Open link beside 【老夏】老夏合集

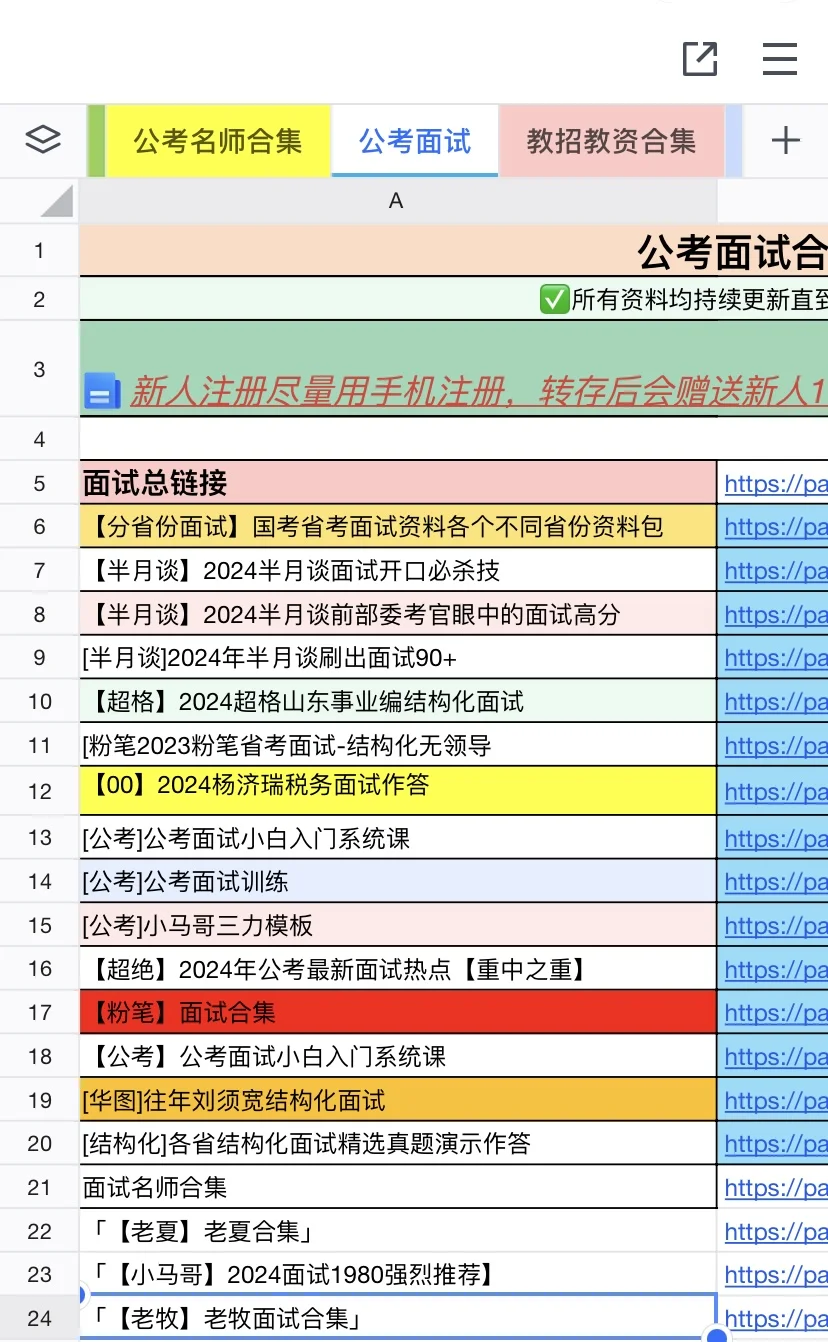coord(776,1231)
